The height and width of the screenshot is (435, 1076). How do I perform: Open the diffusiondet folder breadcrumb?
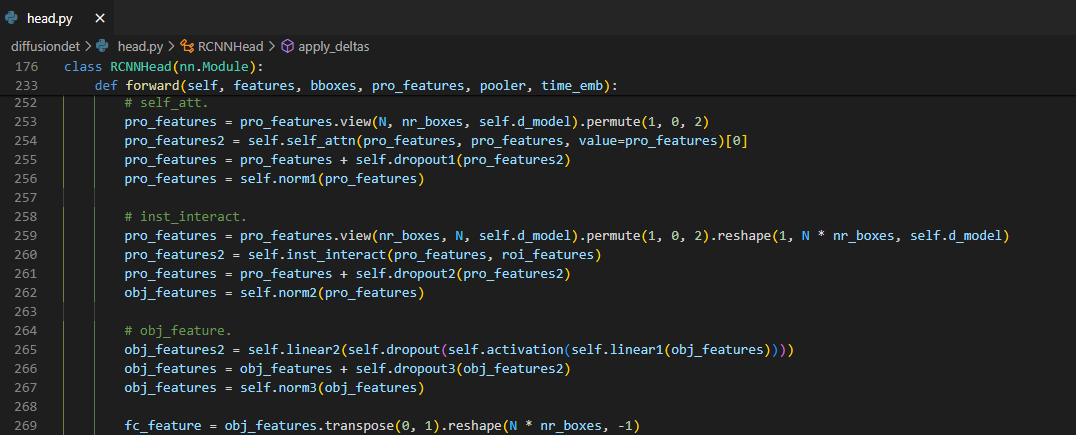tap(45, 46)
